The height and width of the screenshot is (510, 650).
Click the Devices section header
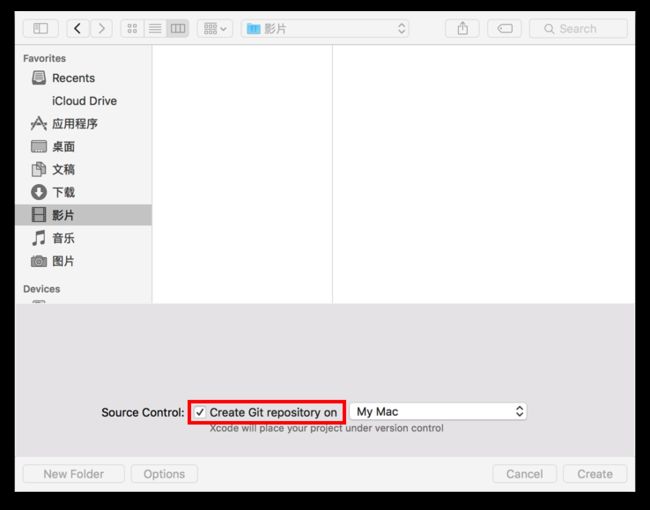[41, 289]
